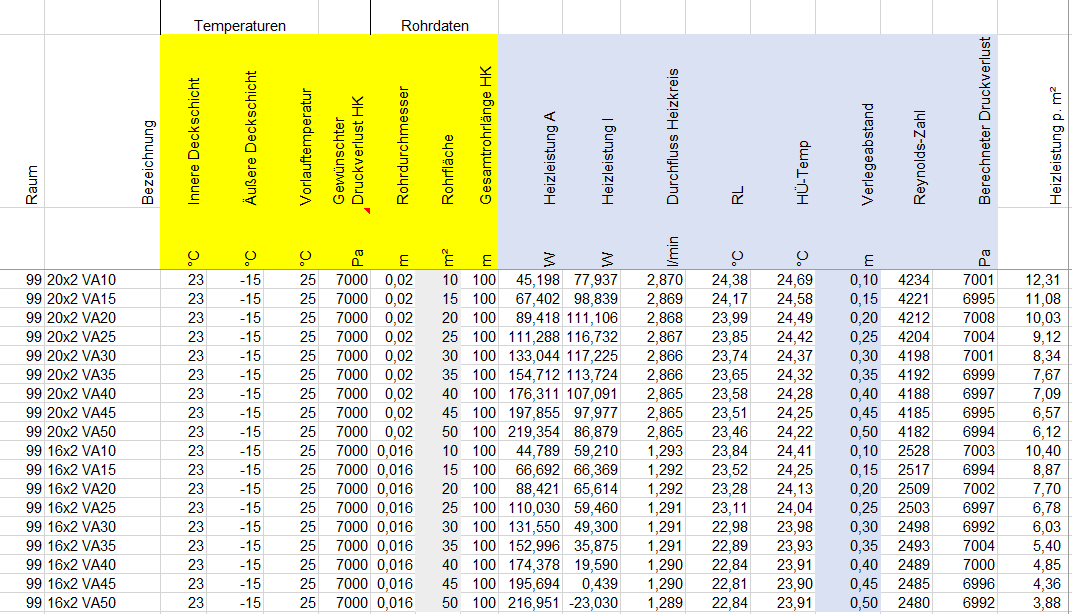
Task: Click the red comment marker on Druckverlust HK
Action: click(367, 211)
